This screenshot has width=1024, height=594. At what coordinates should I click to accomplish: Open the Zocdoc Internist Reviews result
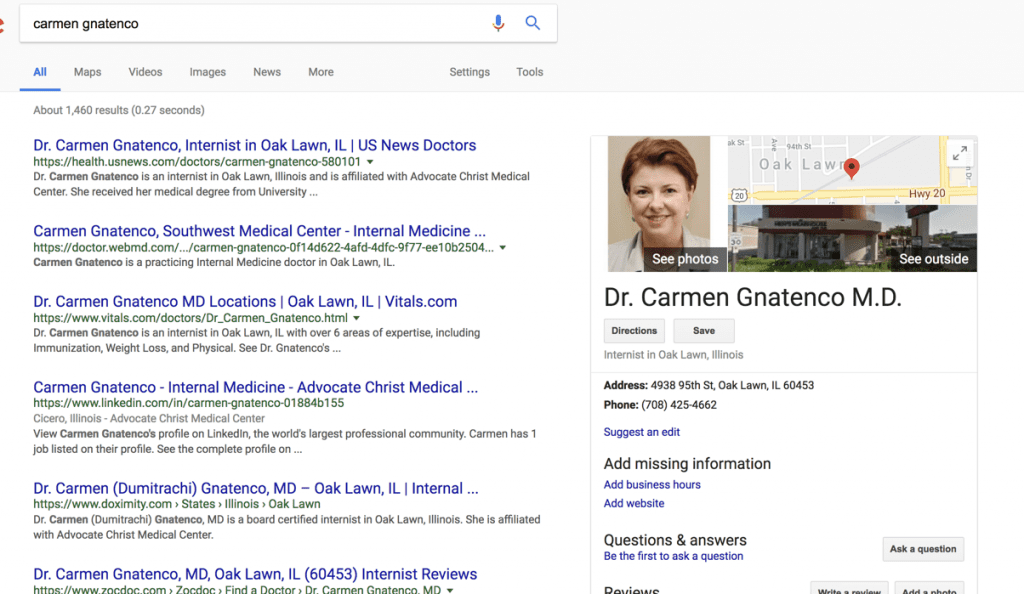point(255,574)
